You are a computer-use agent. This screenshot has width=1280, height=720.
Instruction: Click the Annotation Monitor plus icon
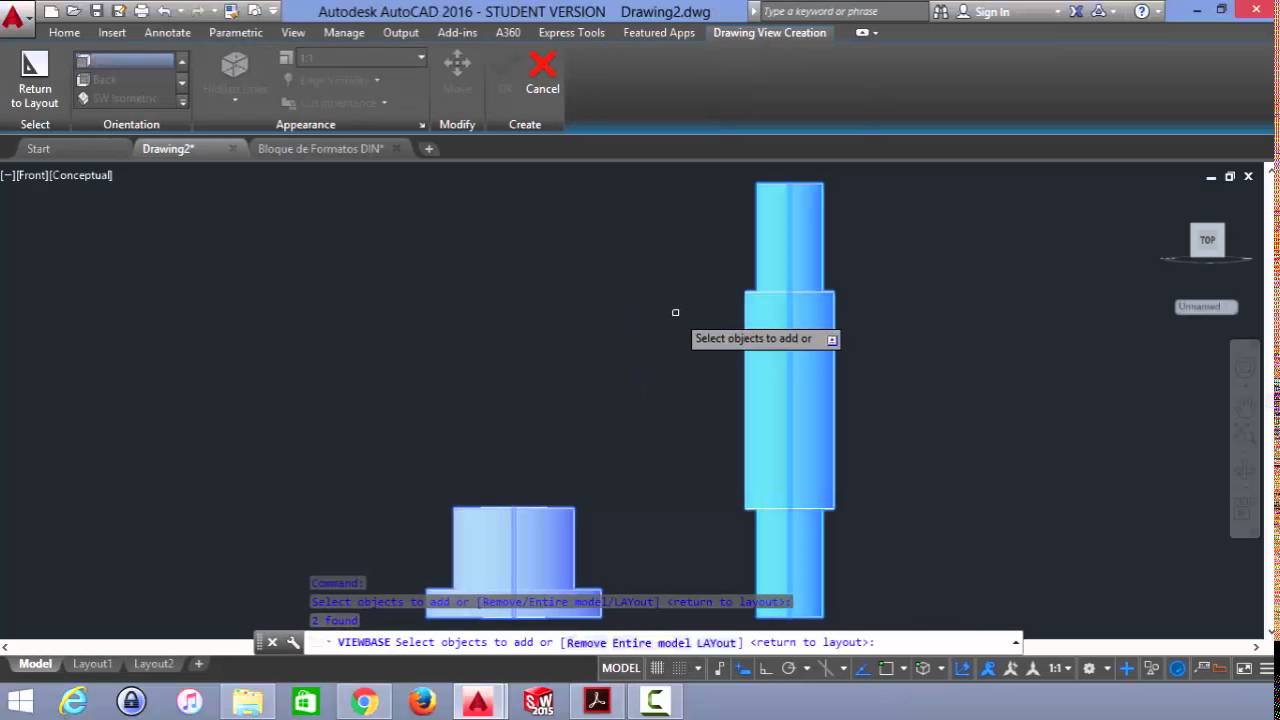(1127, 668)
